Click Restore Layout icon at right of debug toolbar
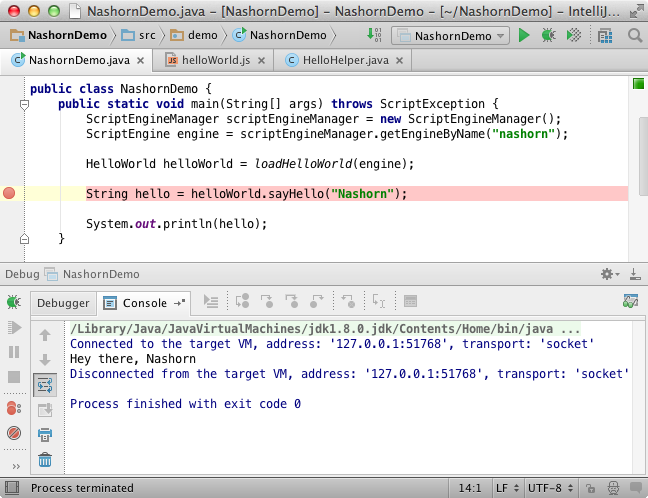This screenshot has width=648, height=498. pos(631,301)
